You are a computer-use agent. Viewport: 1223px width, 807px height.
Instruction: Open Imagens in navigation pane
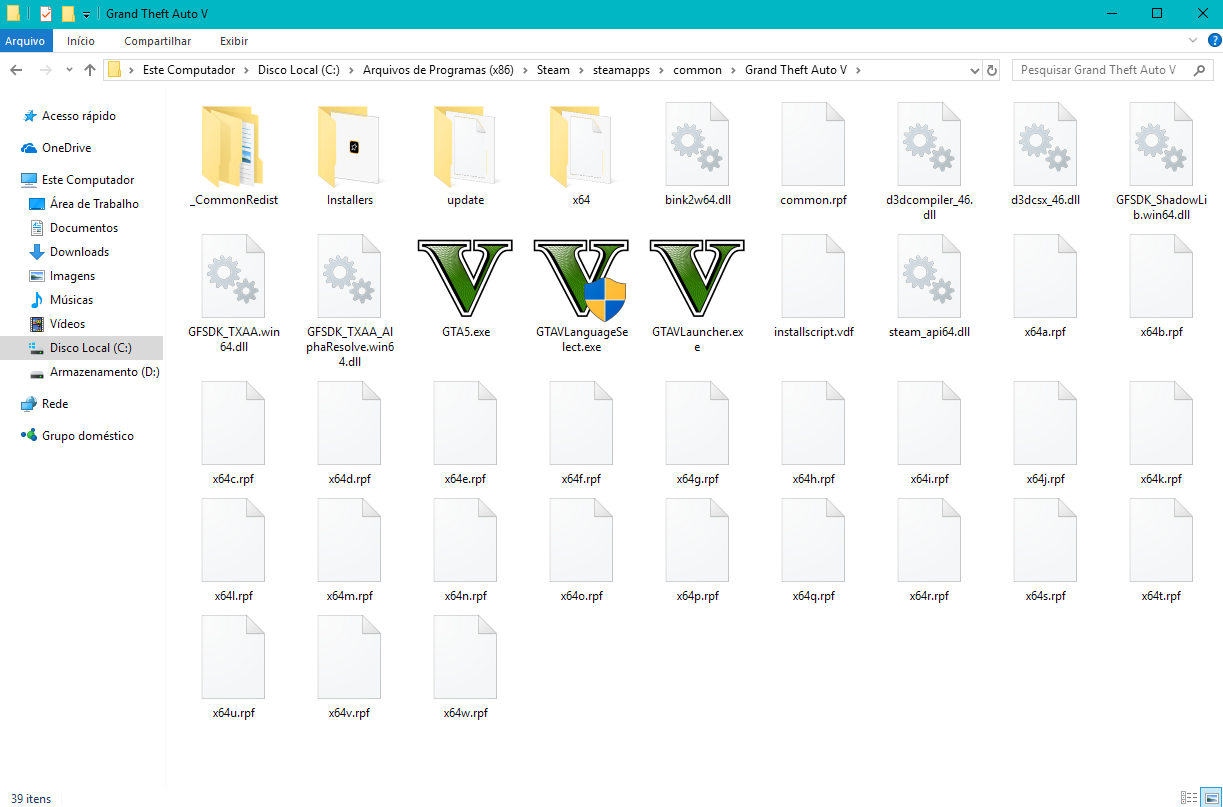(73, 276)
